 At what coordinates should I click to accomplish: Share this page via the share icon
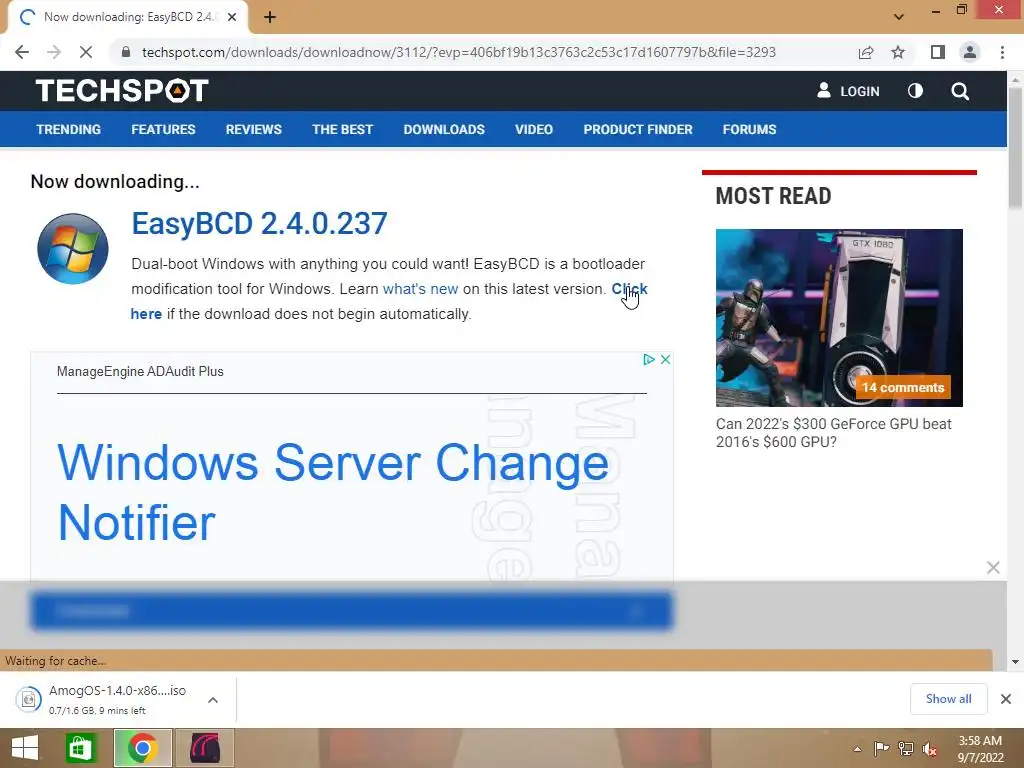coord(866,52)
